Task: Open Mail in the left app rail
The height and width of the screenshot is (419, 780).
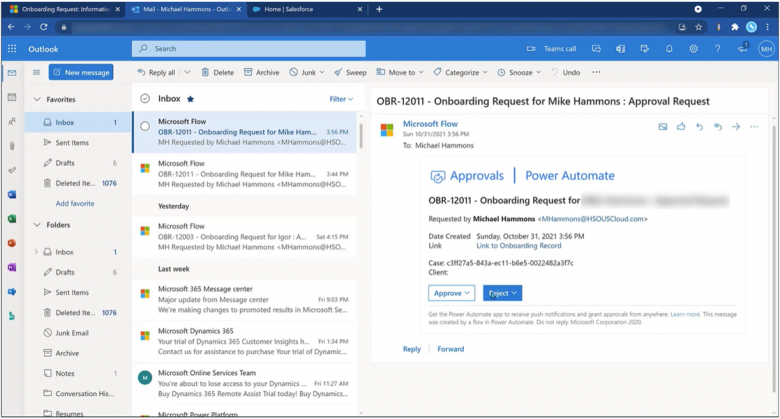Action: pos(12,73)
